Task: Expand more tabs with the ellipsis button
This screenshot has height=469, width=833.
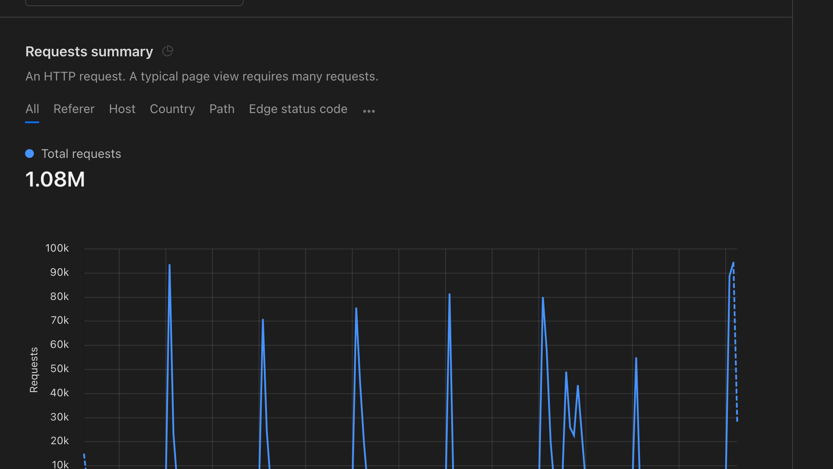Action: 369,110
